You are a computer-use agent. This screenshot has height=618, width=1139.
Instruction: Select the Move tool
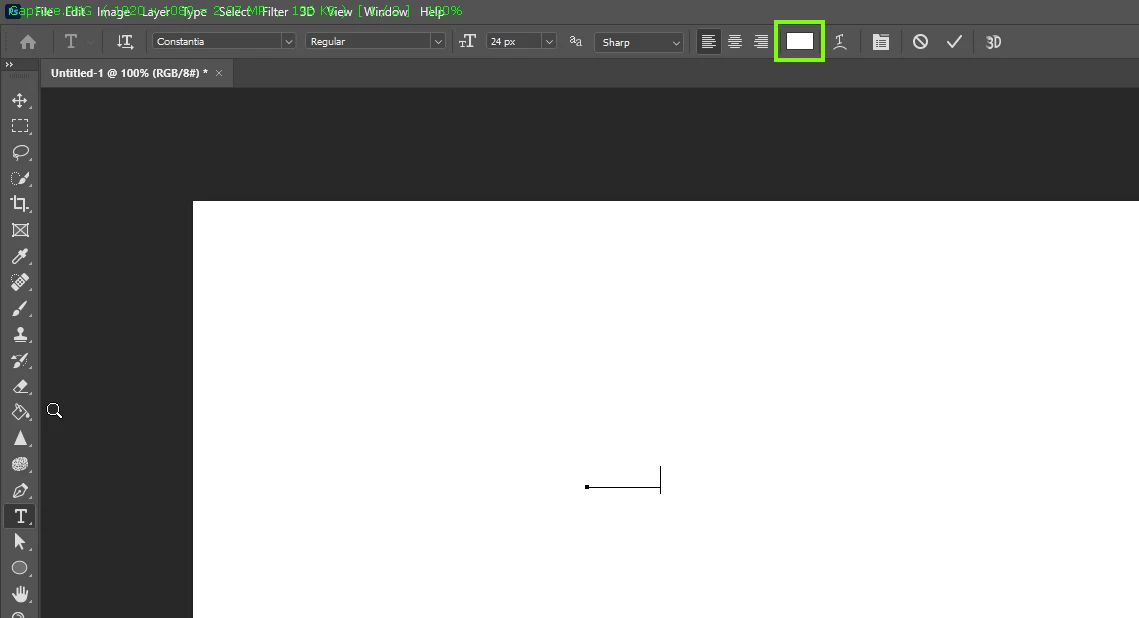[20, 100]
